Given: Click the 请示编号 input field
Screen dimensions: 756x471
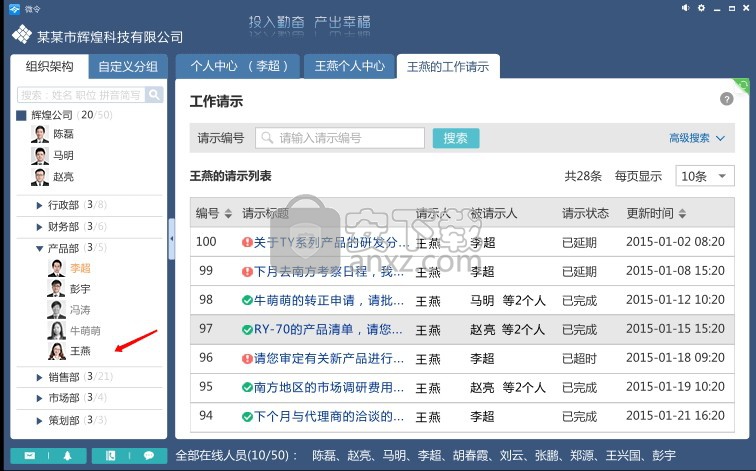Looking at the screenshot, I should pyautogui.click(x=340, y=138).
